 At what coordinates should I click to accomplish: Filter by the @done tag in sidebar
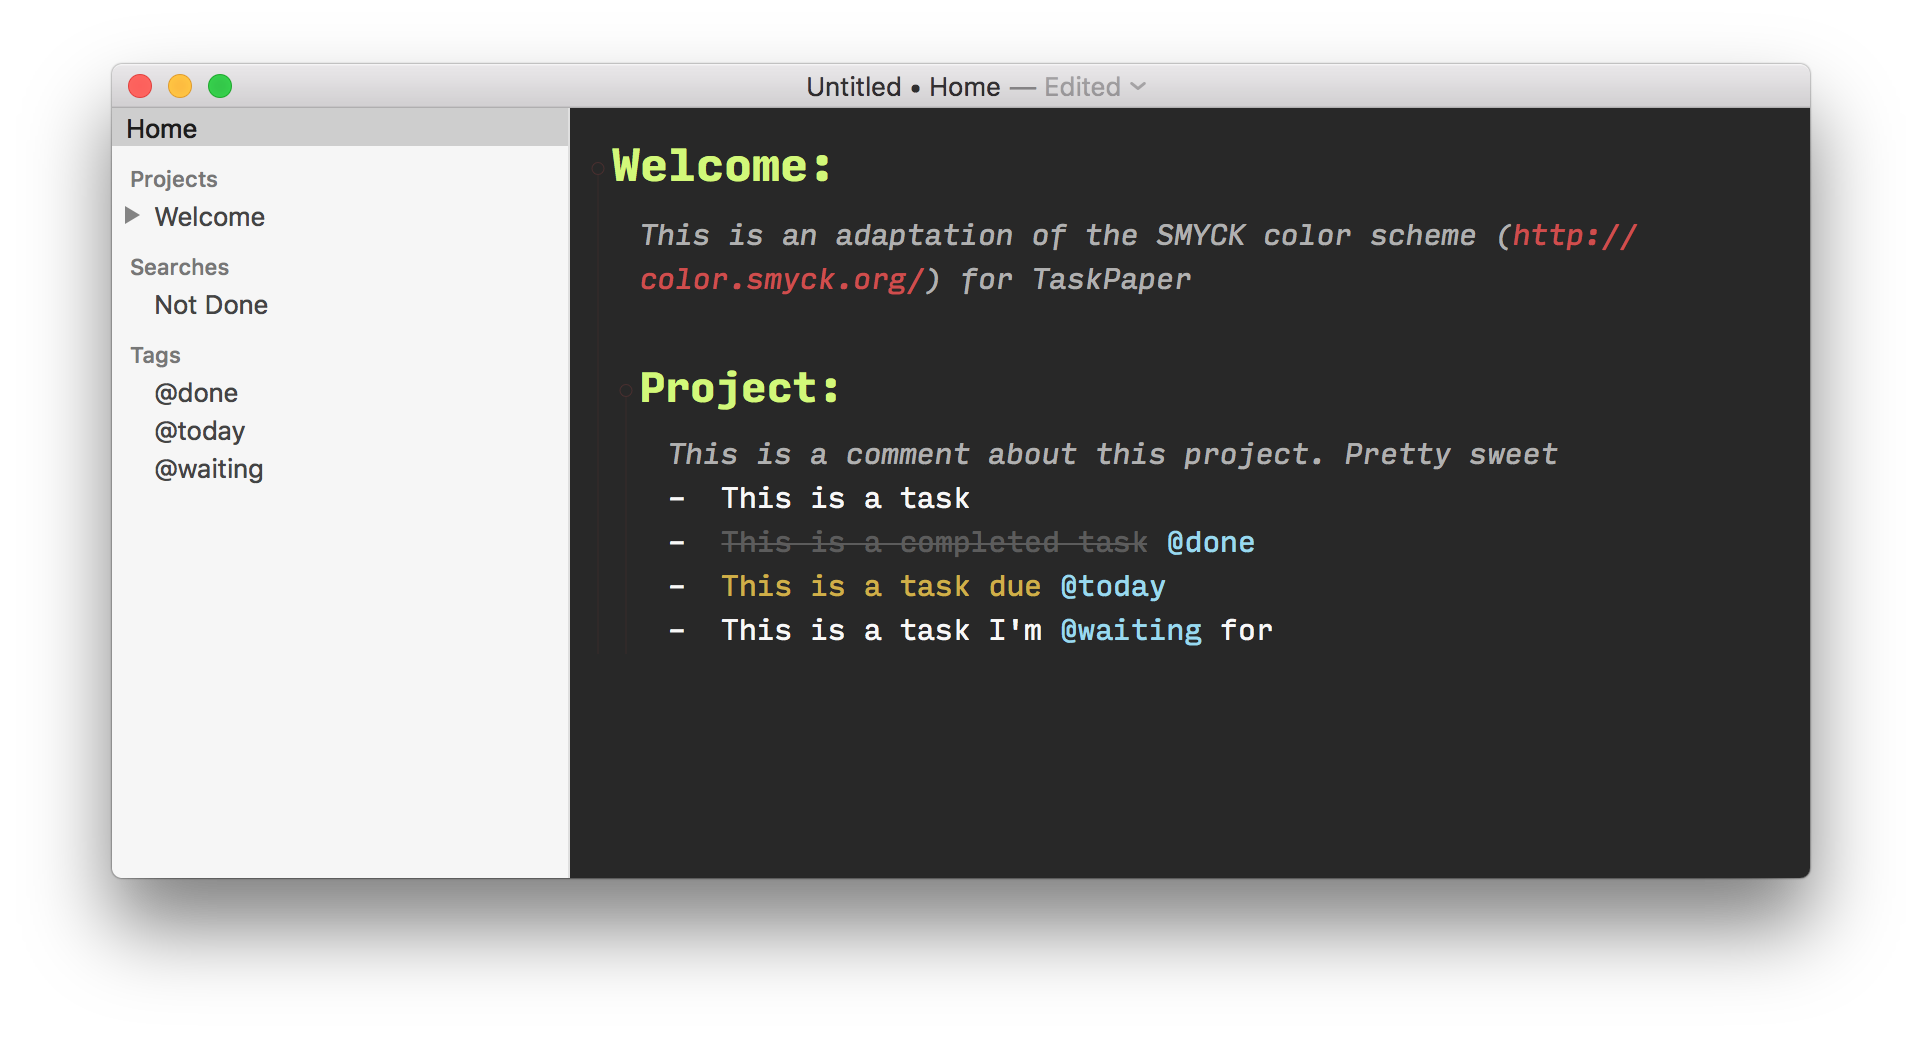[196, 393]
